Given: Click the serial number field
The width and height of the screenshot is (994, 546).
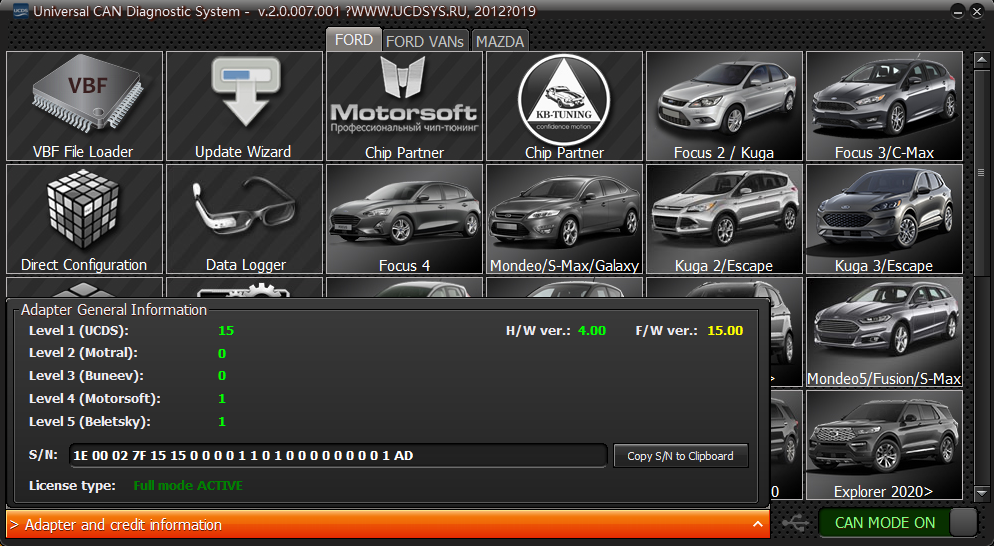Looking at the screenshot, I should (x=338, y=455).
